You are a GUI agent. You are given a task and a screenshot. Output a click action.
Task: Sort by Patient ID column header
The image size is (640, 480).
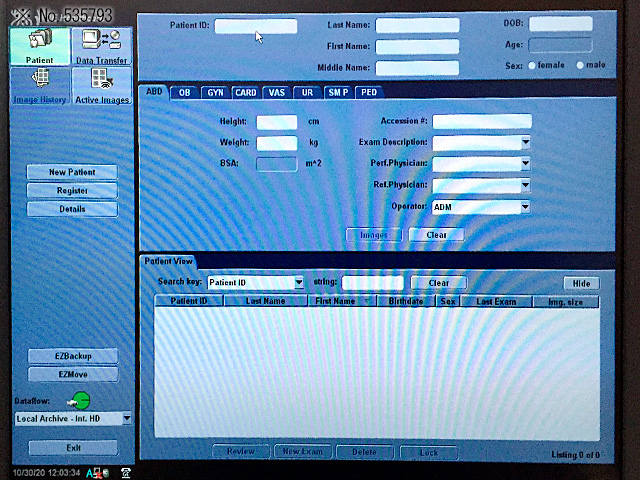pyautogui.click(x=189, y=301)
